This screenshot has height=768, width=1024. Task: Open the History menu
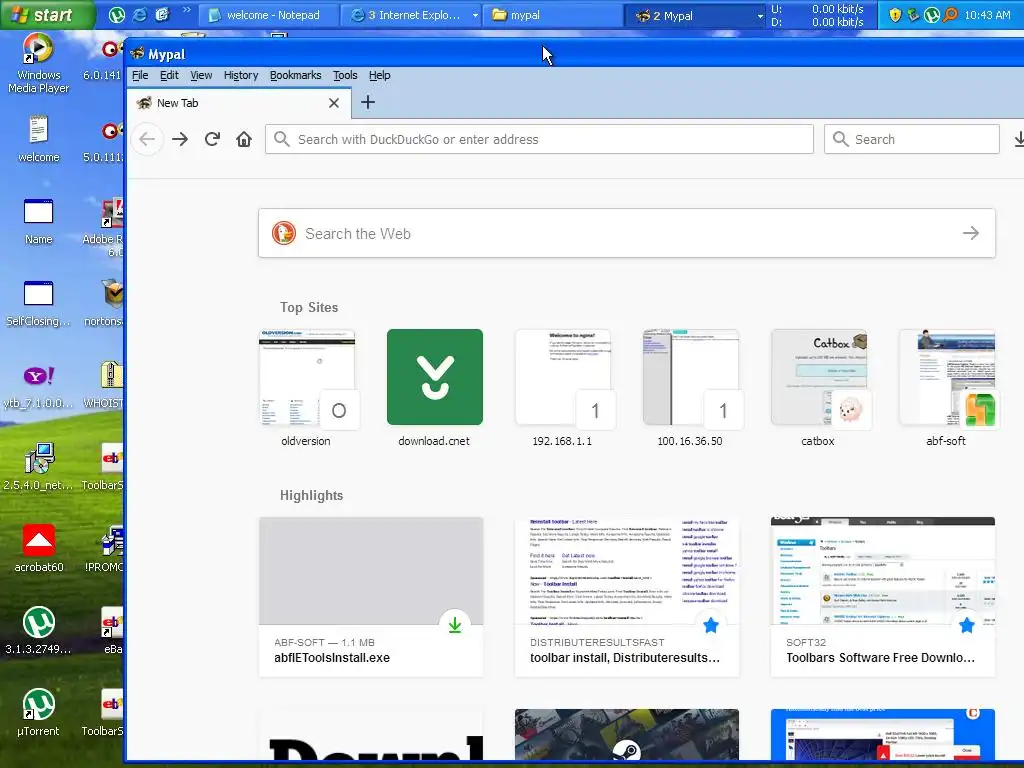(x=241, y=75)
